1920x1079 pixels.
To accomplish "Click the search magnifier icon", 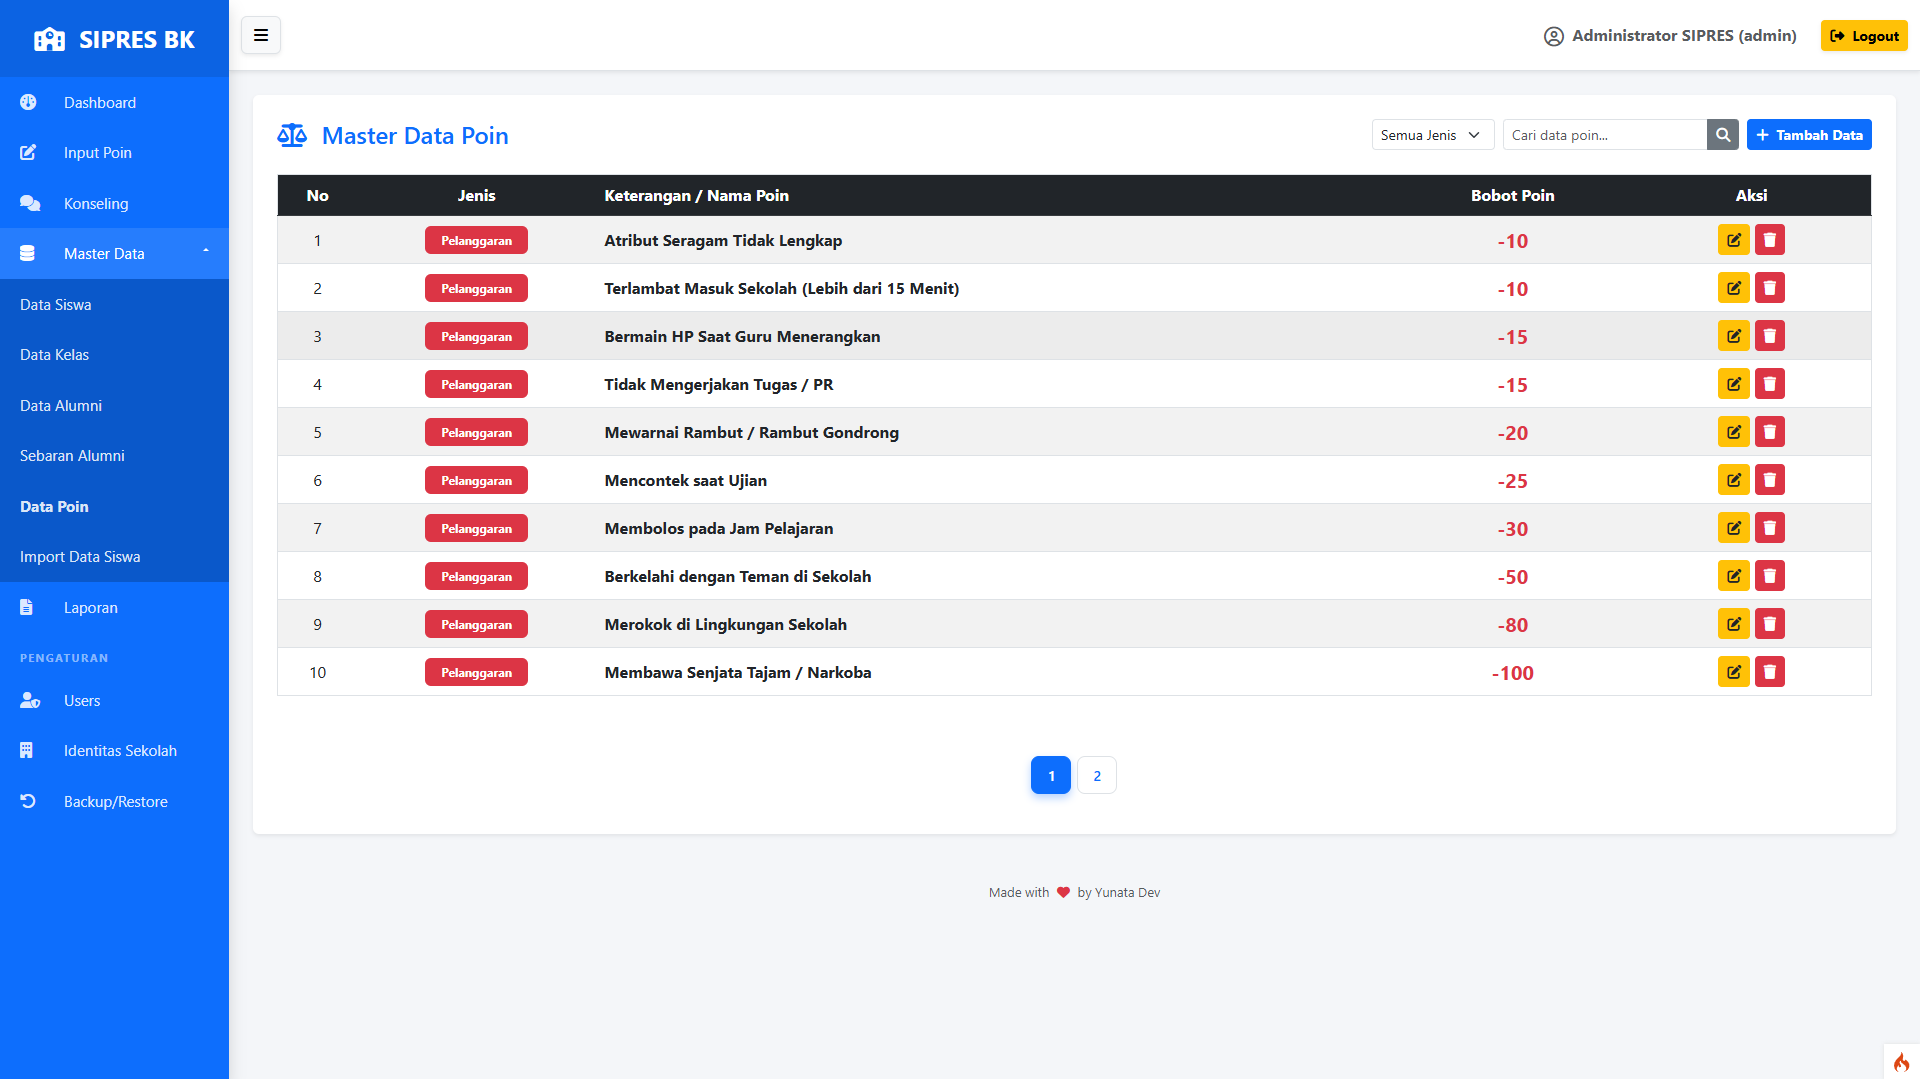I will (1722, 135).
